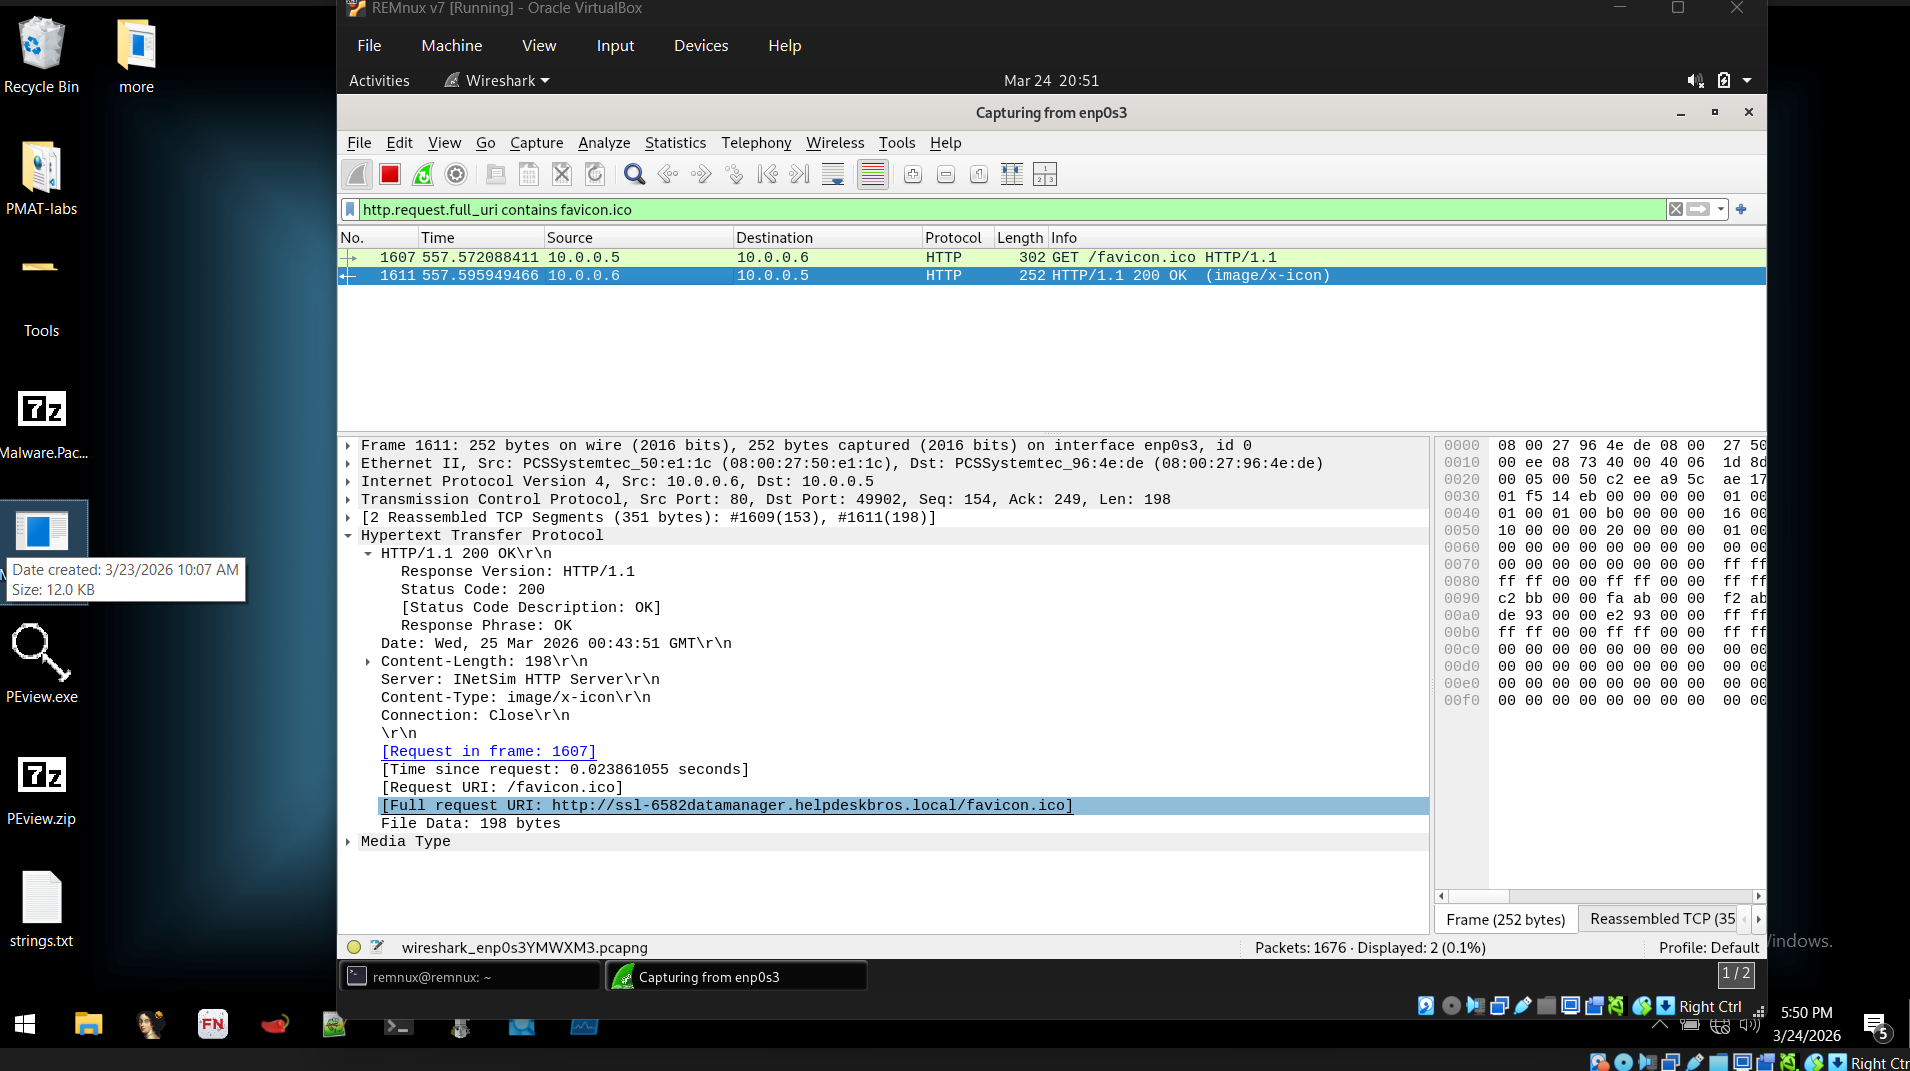
Task: Restart the current capture
Action: pos(423,175)
